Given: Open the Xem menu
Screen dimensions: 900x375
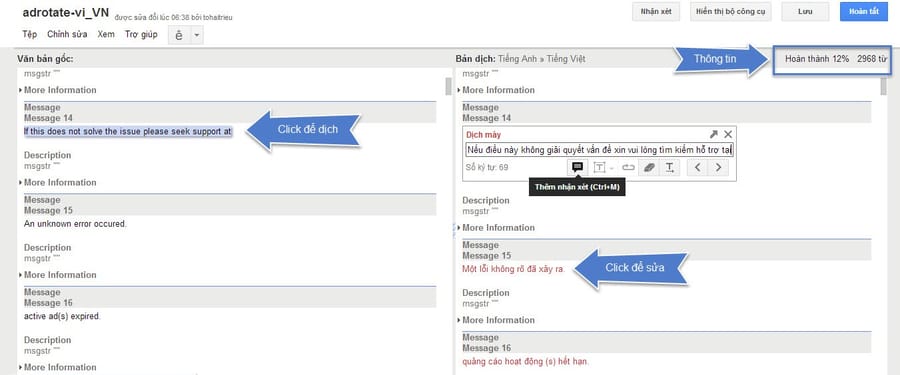Looking at the screenshot, I should point(106,34).
